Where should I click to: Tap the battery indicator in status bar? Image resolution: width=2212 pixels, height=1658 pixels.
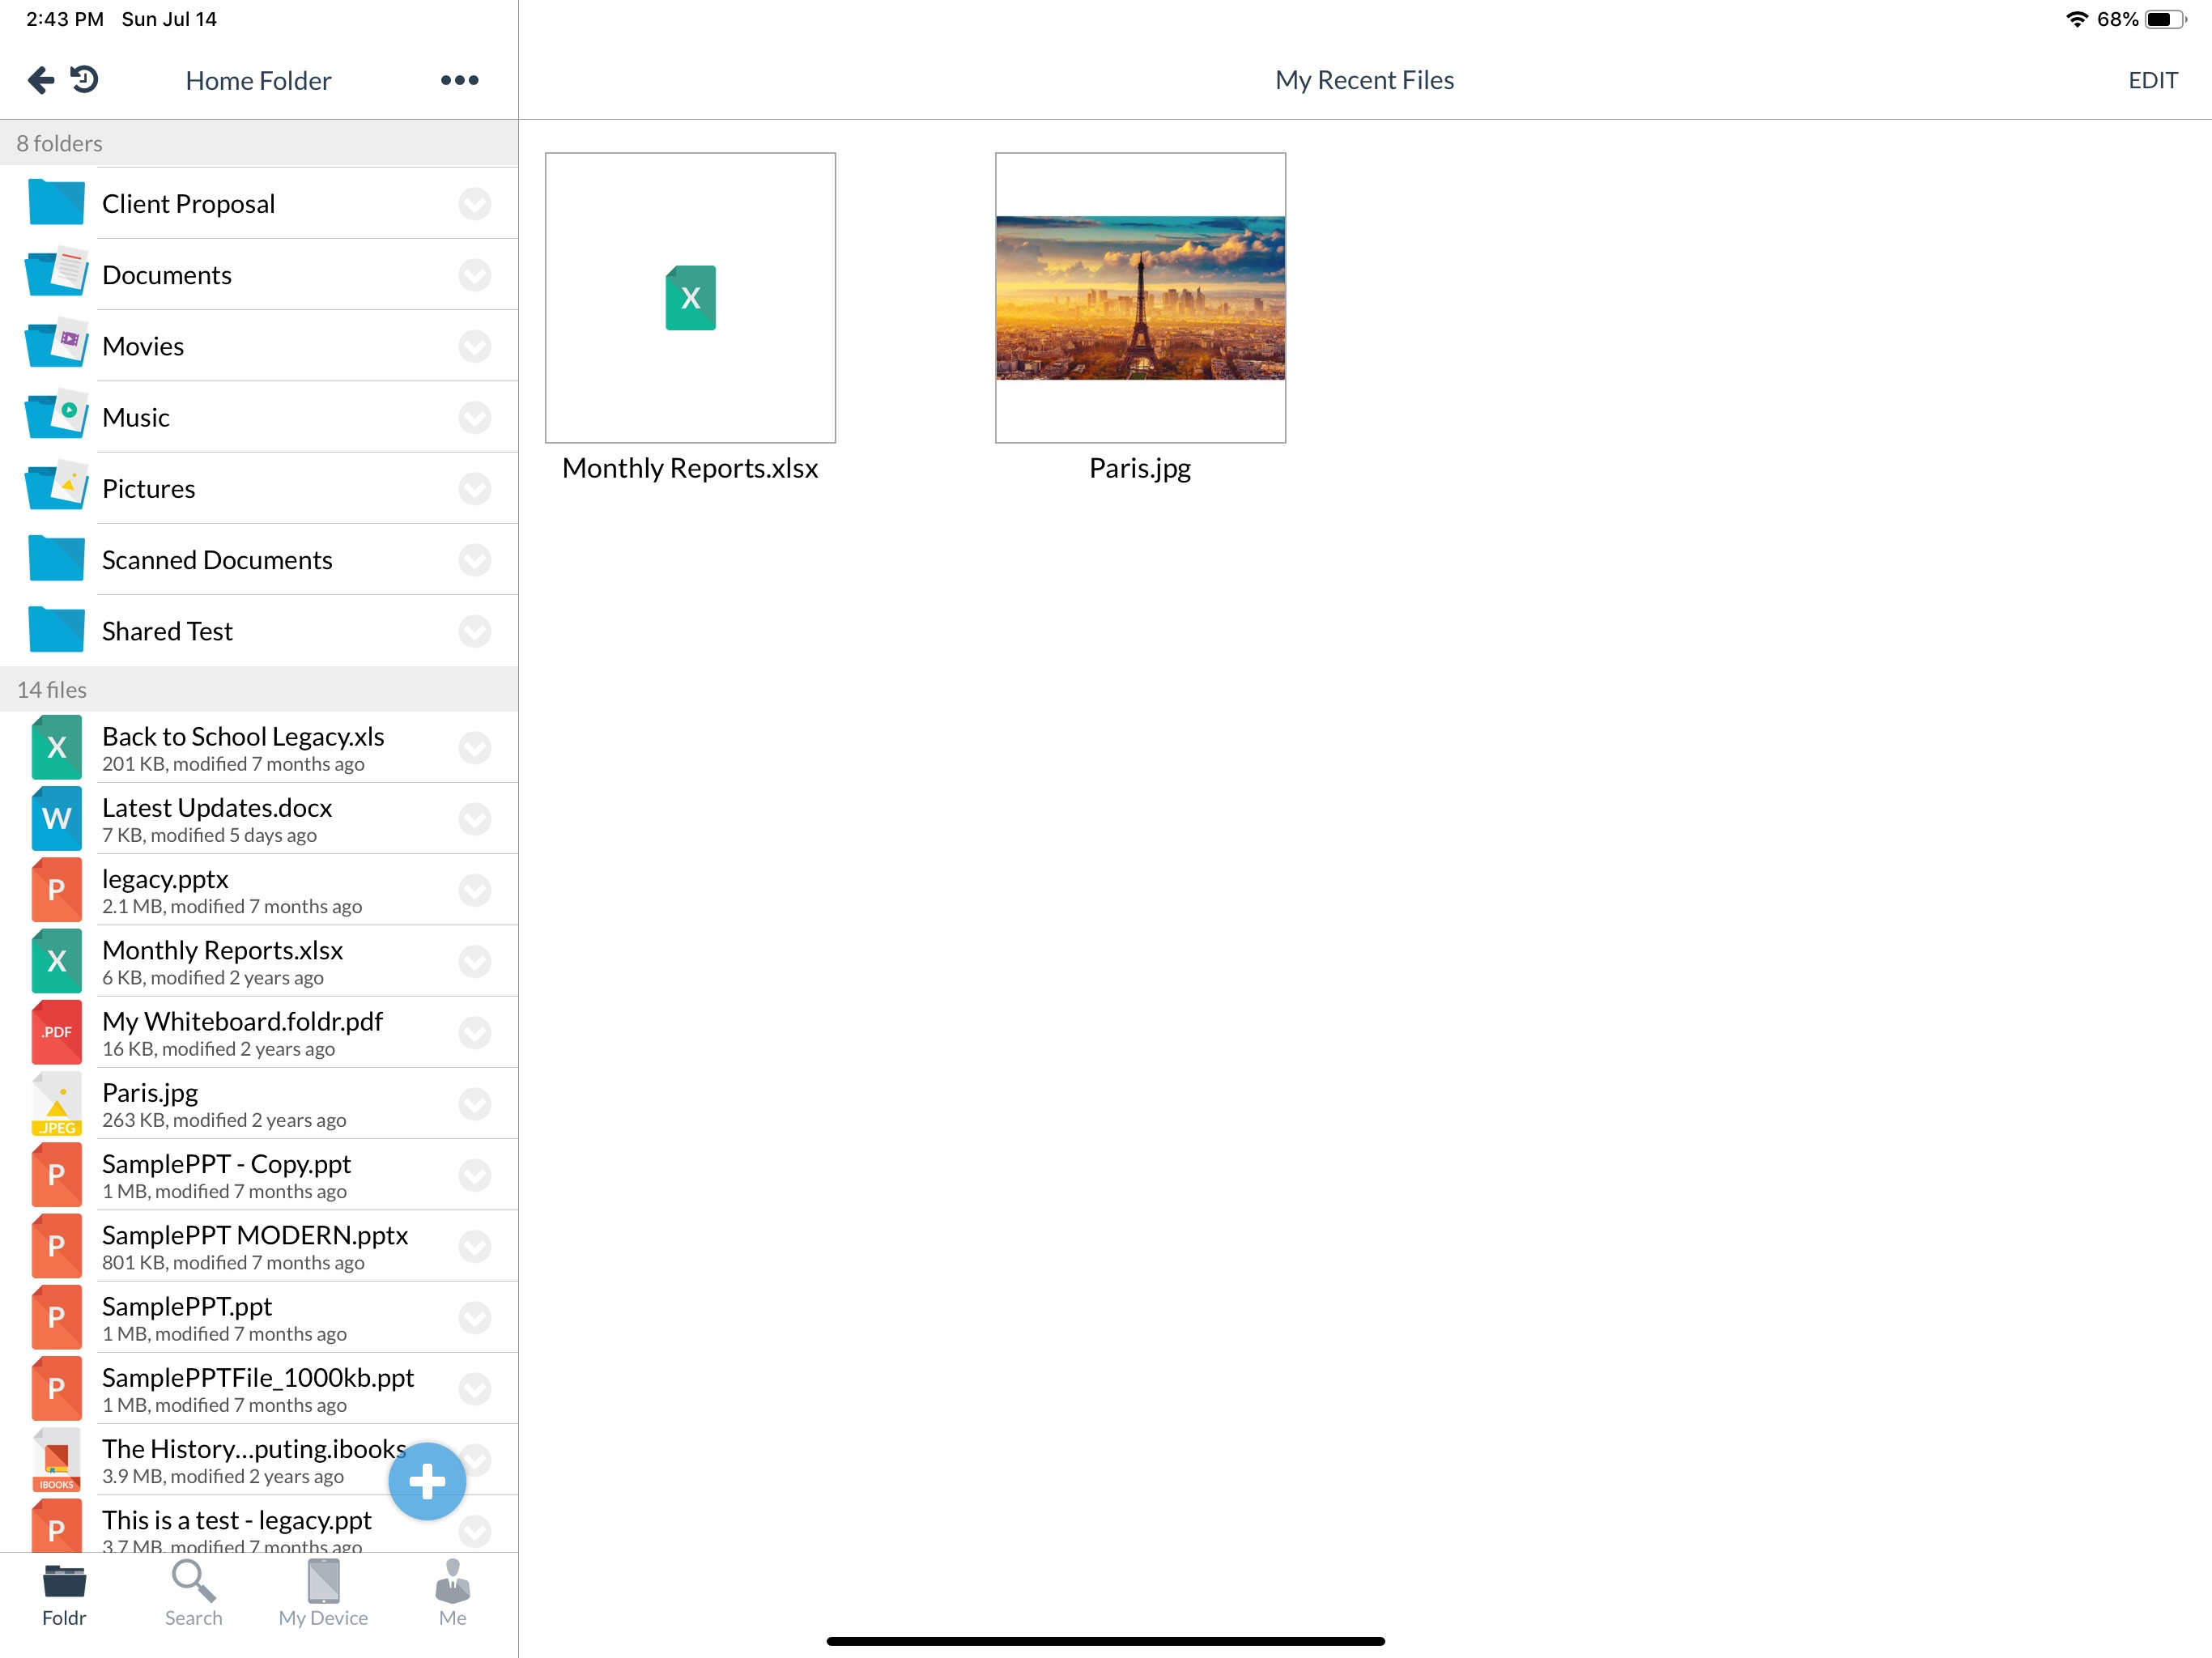(x=2166, y=19)
